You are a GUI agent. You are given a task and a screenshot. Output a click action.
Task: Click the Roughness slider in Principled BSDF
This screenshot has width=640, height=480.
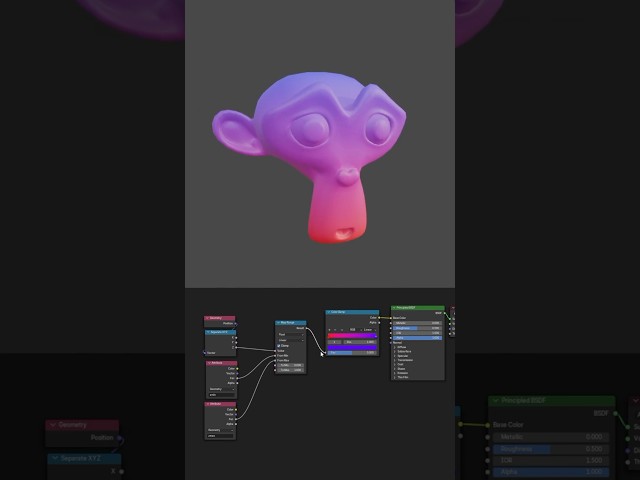click(x=418, y=328)
